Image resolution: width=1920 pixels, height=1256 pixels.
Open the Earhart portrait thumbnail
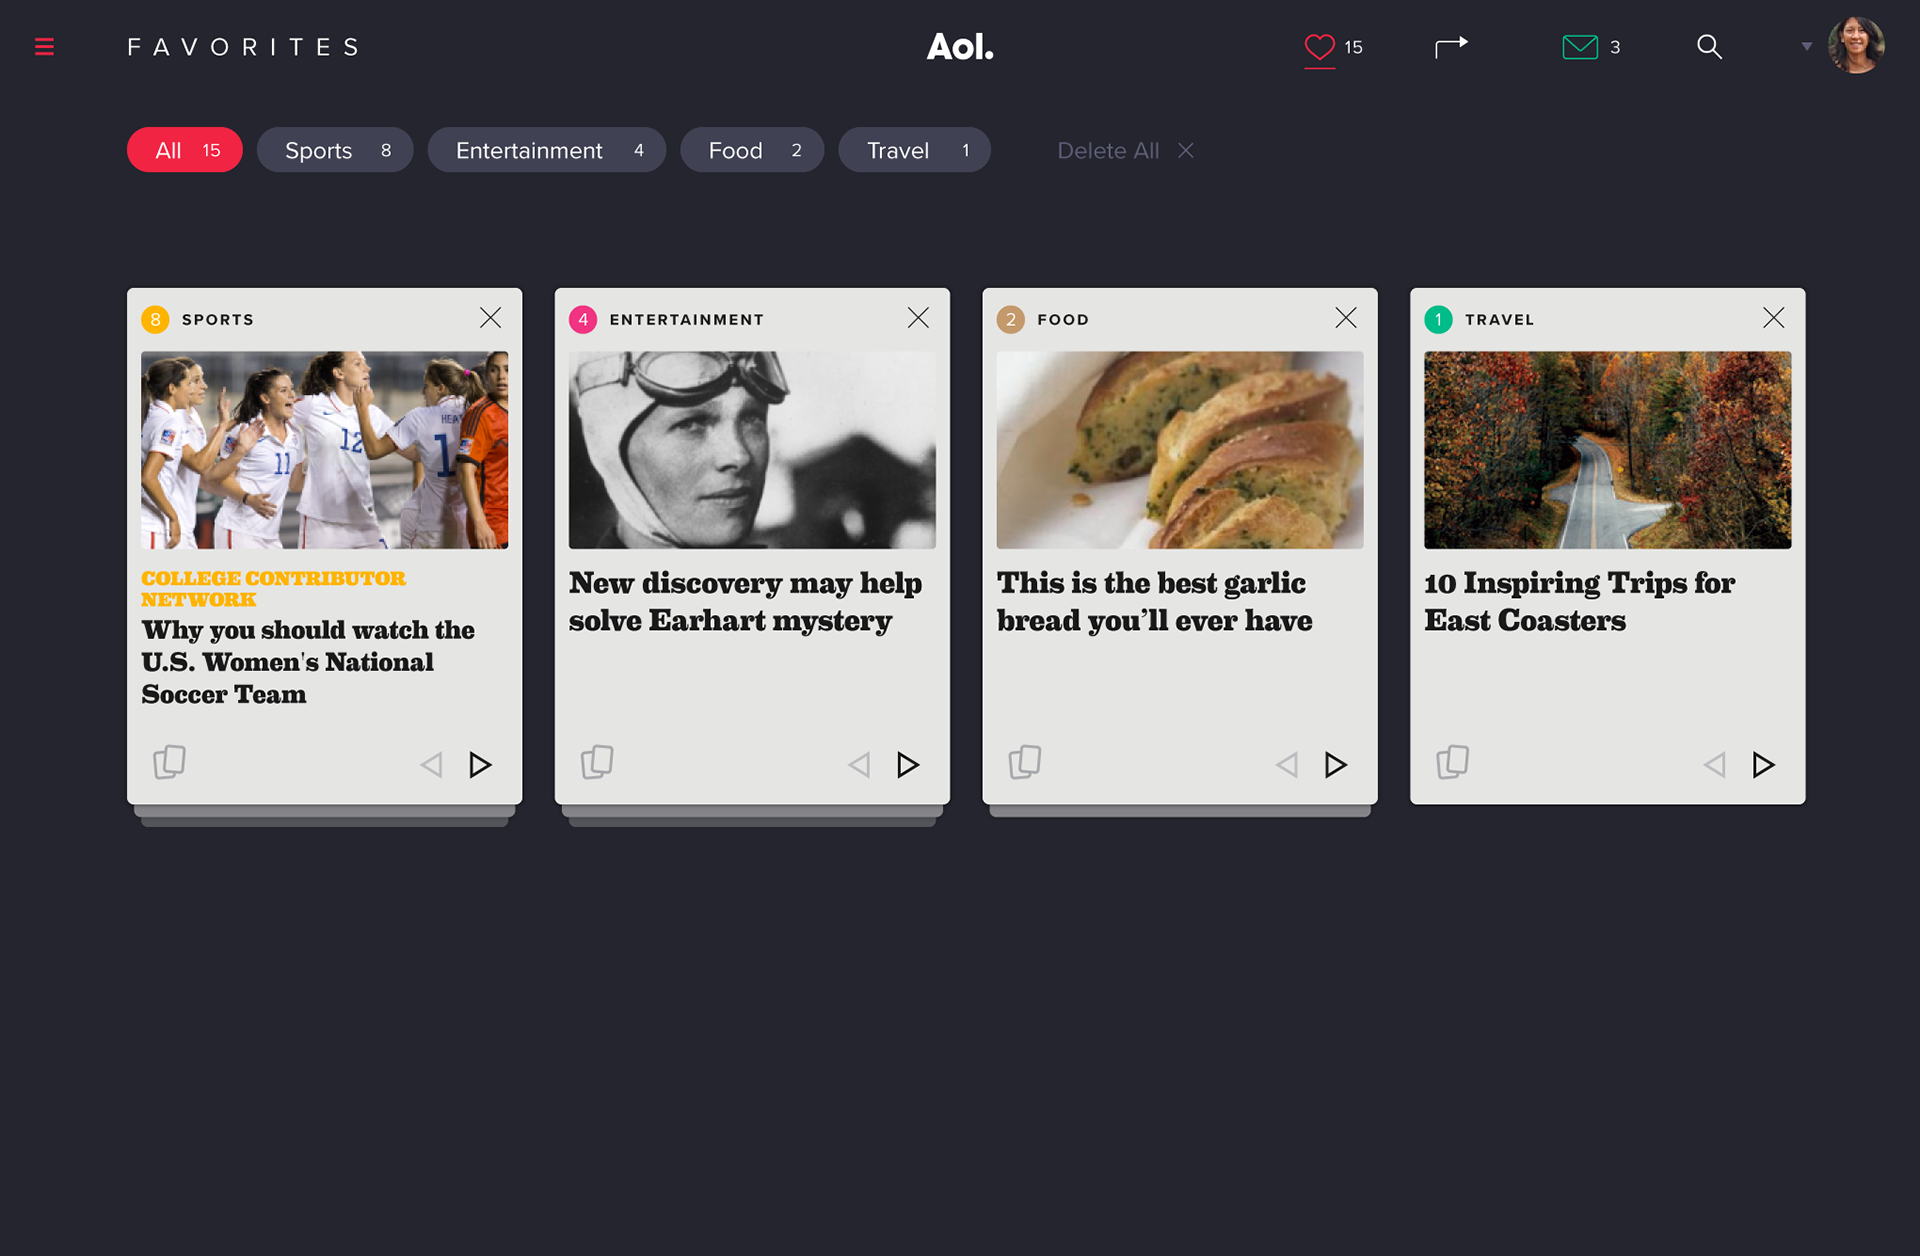pyautogui.click(x=752, y=450)
